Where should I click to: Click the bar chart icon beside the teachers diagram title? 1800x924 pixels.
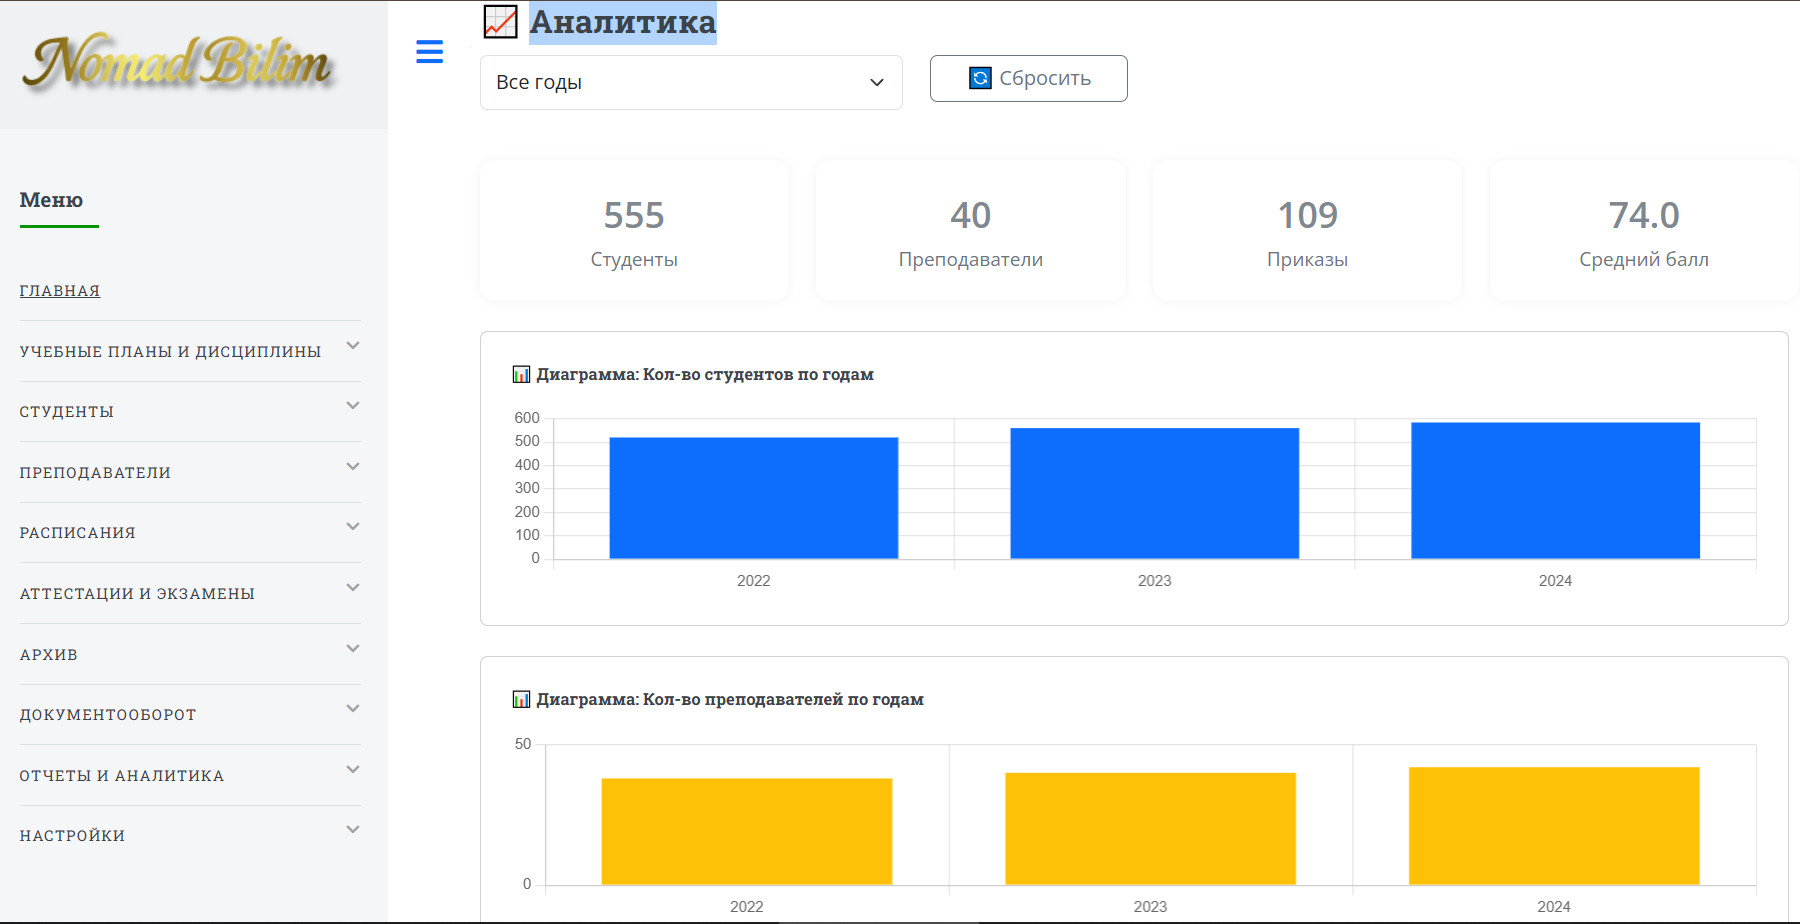pyautogui.click(x=521, y=699)
